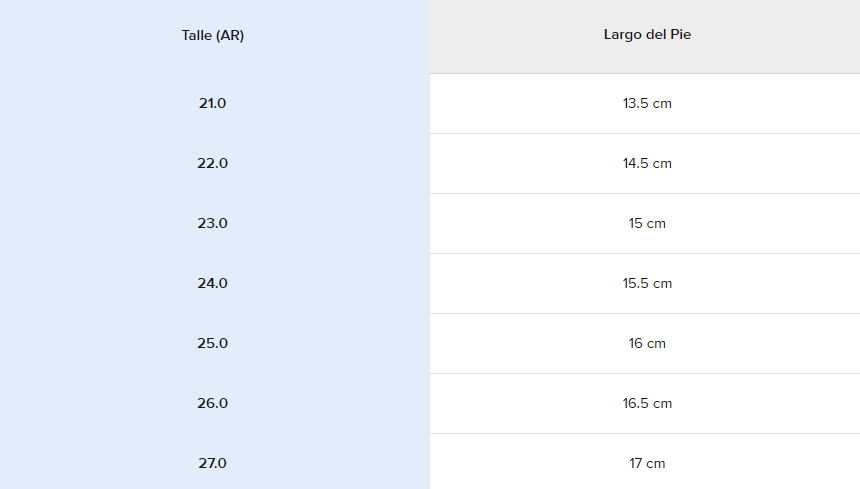Click the 16.5 cm foot length cell
The image size is (860, 489).
point(647,403)
